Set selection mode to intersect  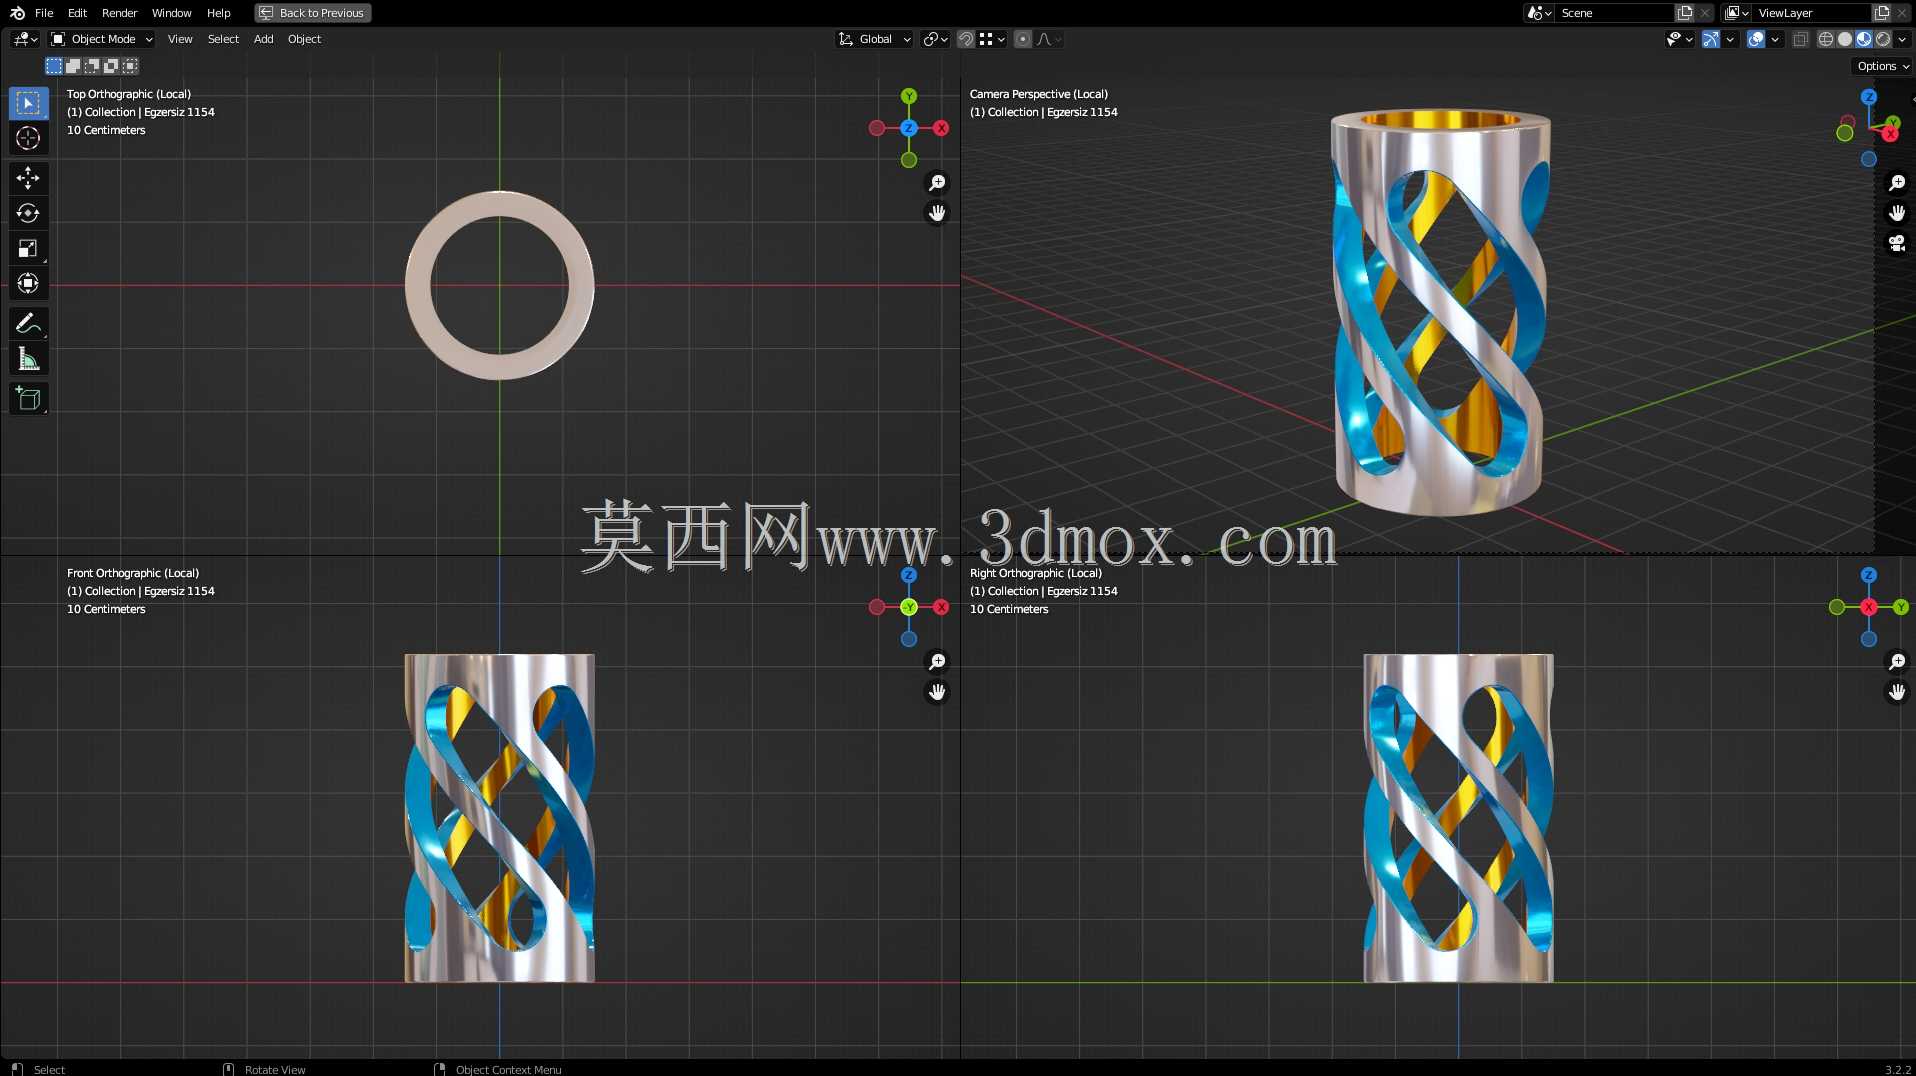tap(130, 66)
